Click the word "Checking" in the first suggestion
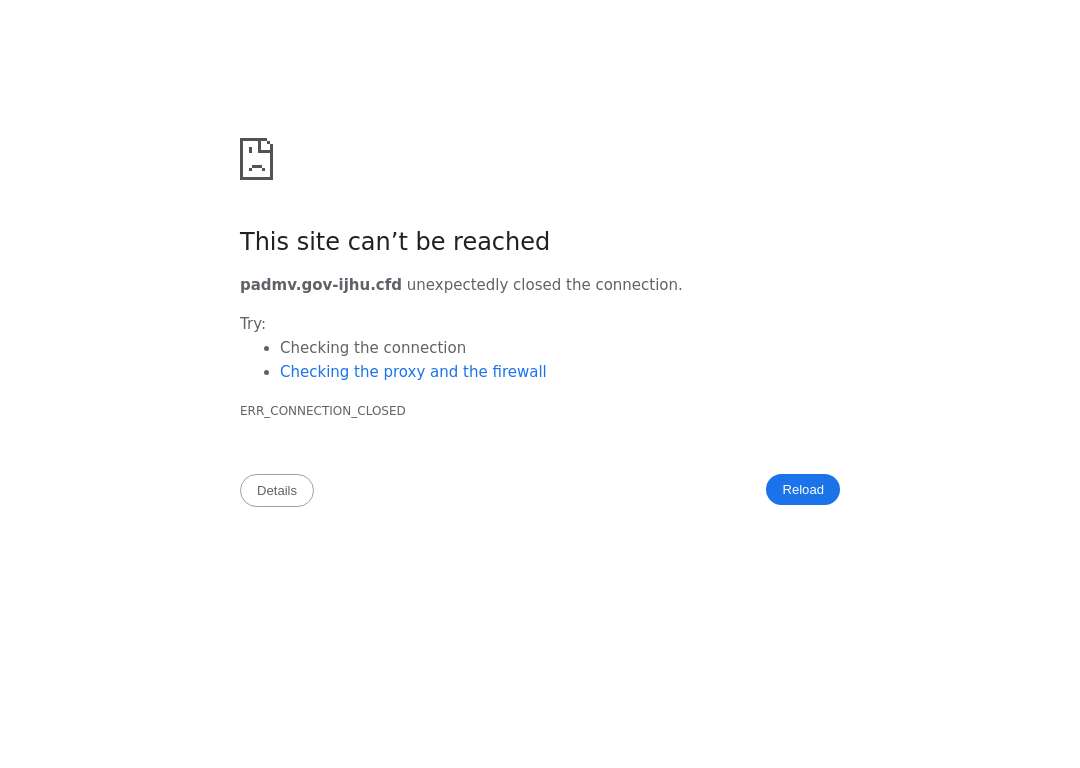The height and width of the screenshot is (768, 1080). [x=312, y=348]
